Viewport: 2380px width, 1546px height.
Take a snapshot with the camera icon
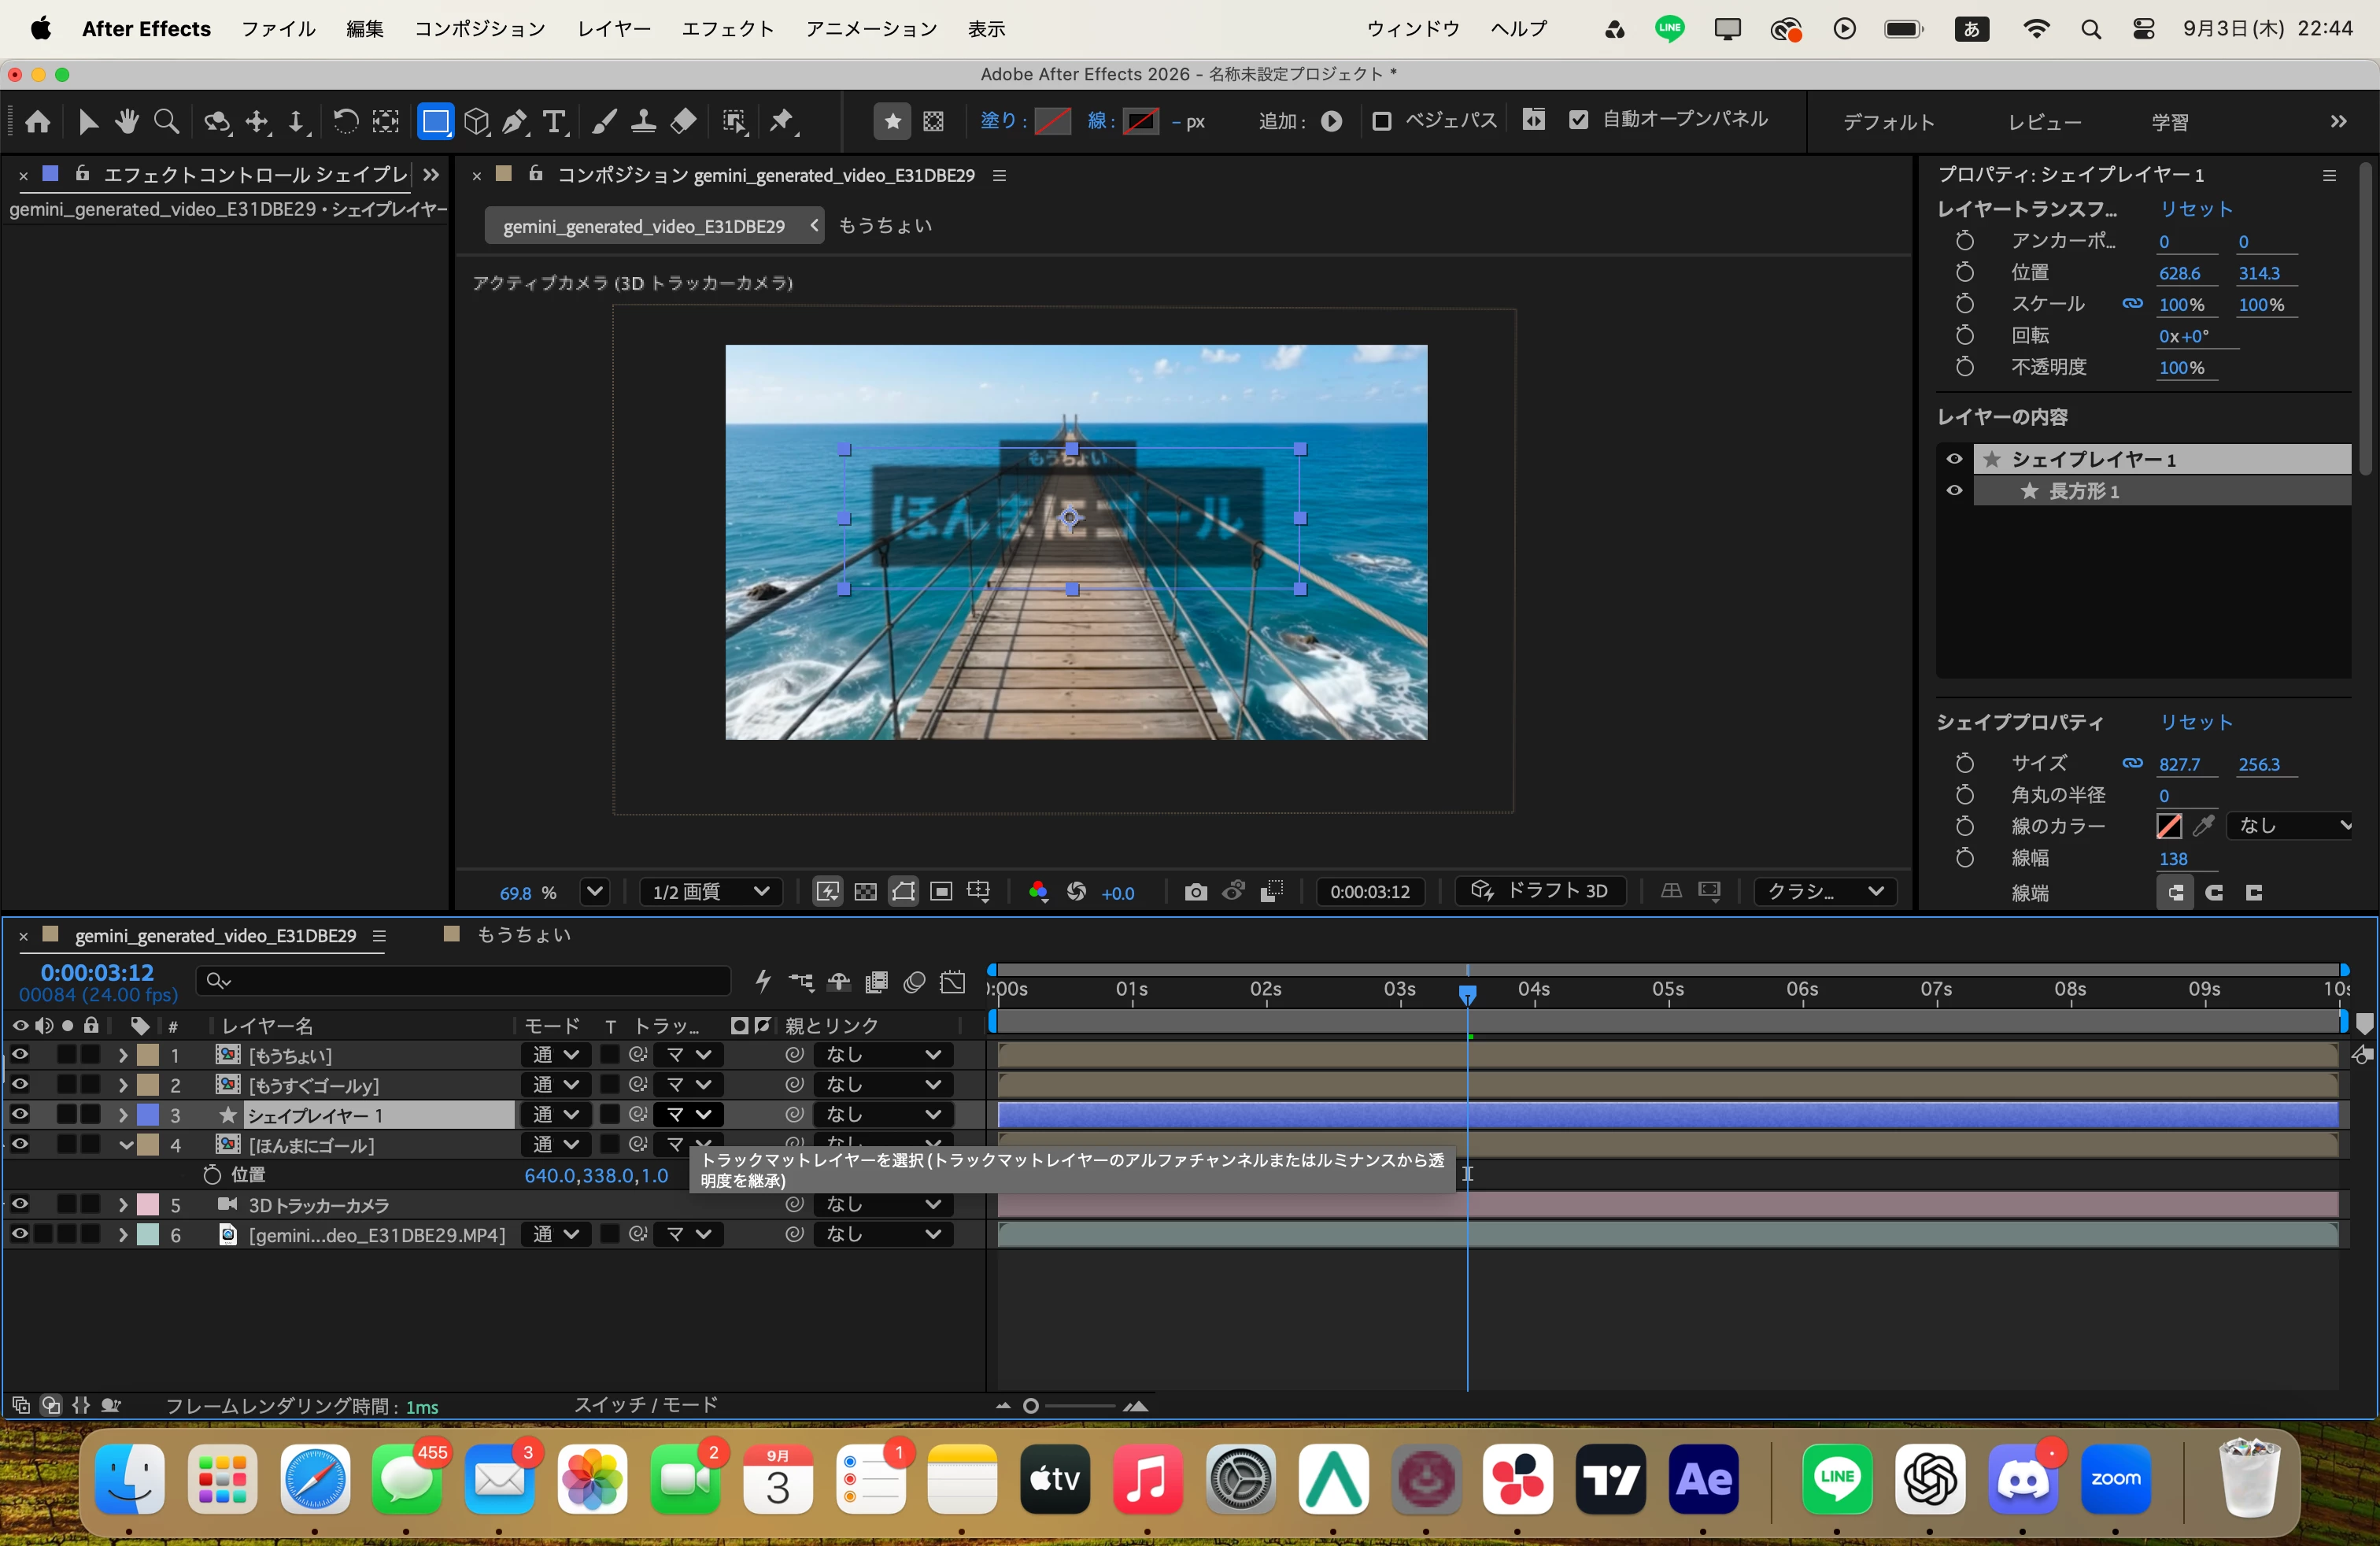1195,892
